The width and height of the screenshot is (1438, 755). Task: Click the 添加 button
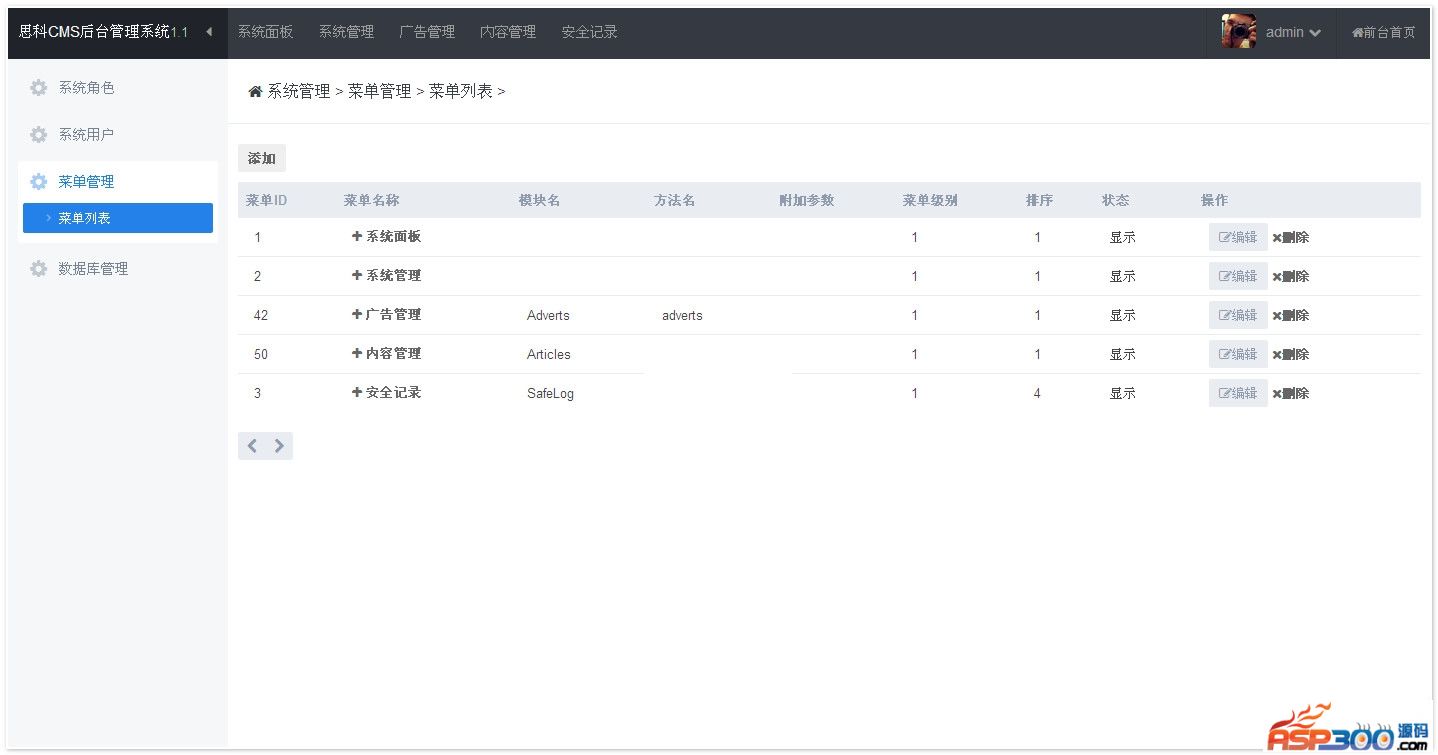pyautogui.click(x=262, y=158)
